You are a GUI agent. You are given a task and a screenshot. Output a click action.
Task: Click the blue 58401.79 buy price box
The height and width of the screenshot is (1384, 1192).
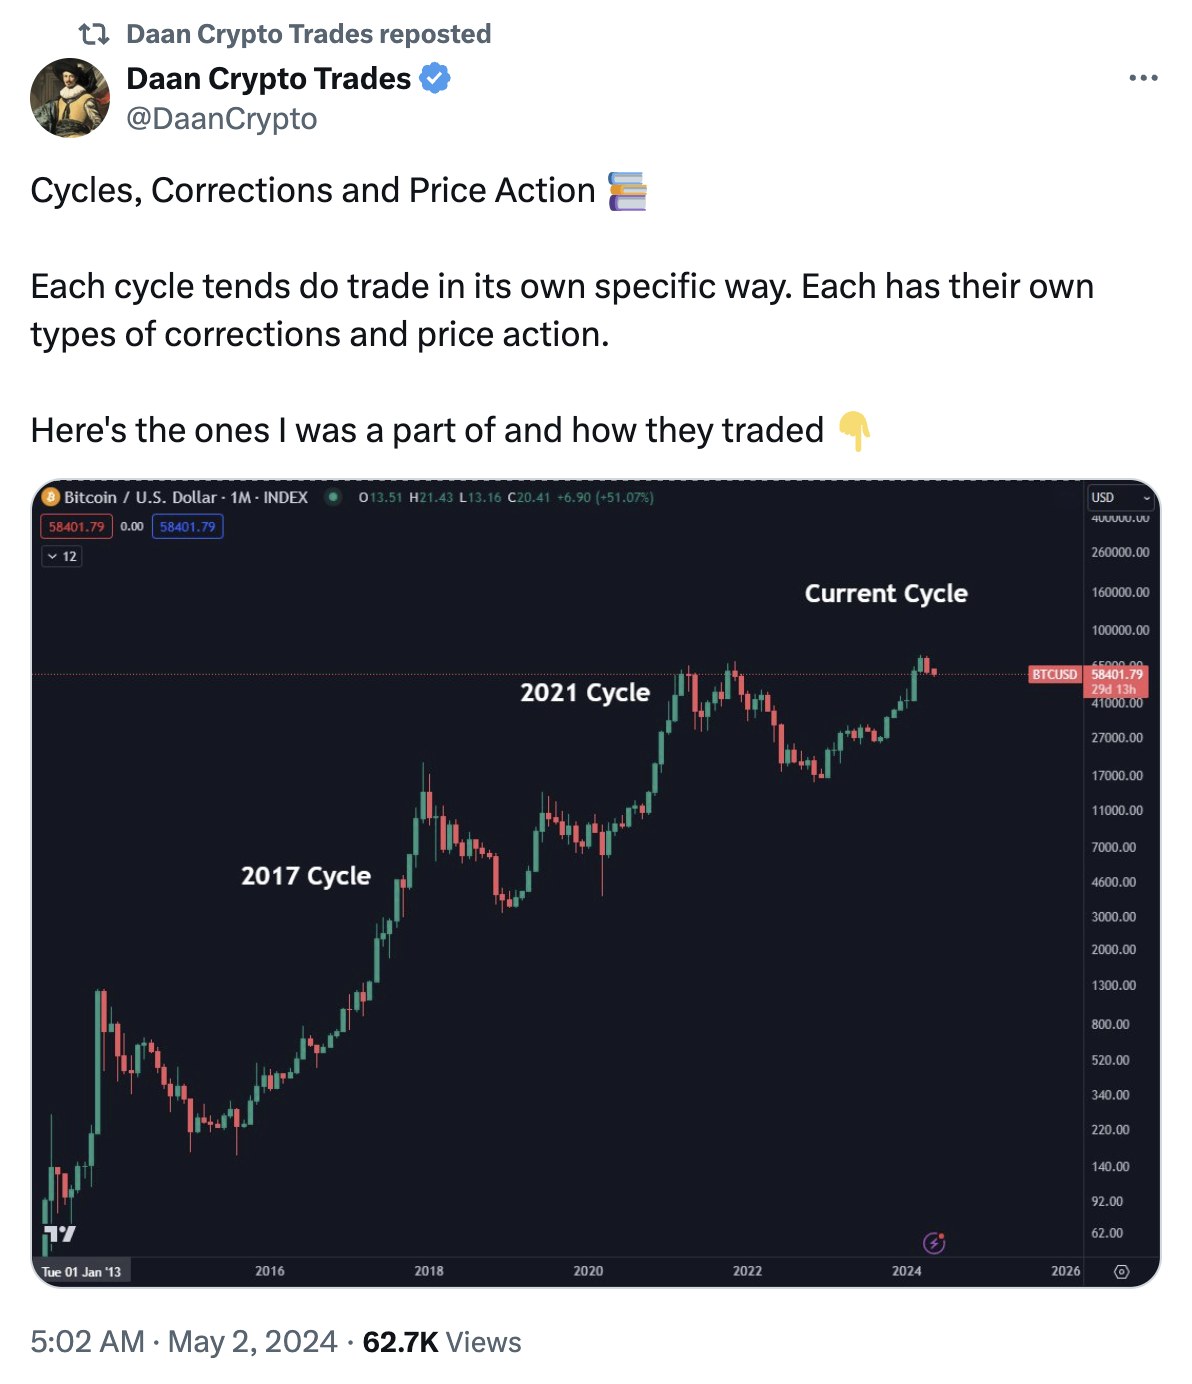187,527
